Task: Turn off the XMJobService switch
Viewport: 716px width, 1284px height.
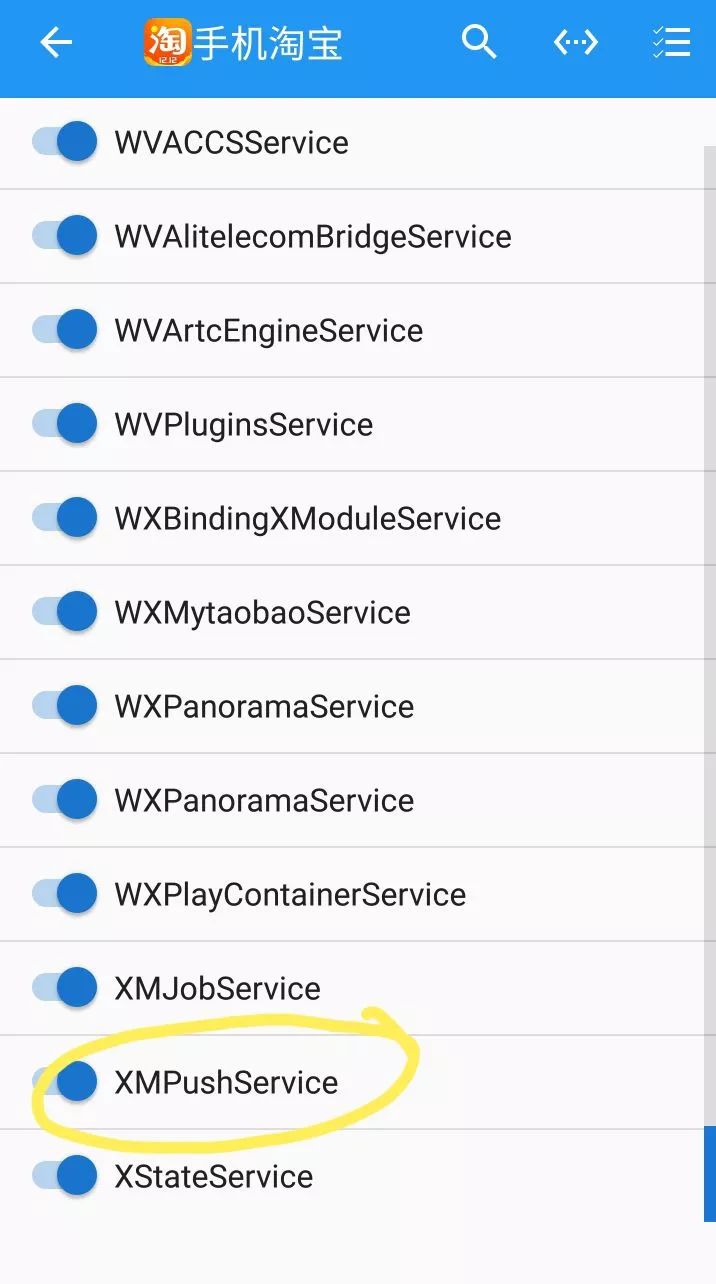Action: coord(65,988)
